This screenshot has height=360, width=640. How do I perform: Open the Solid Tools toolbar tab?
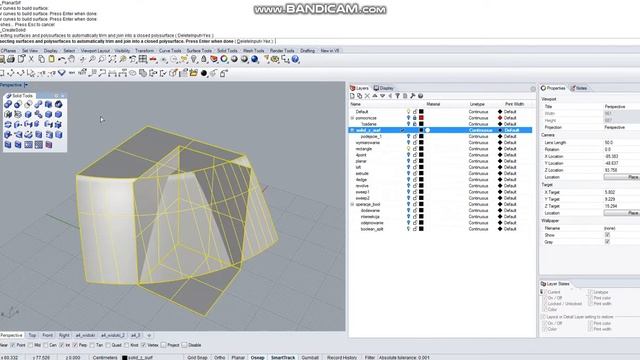[x=227, y=51]
